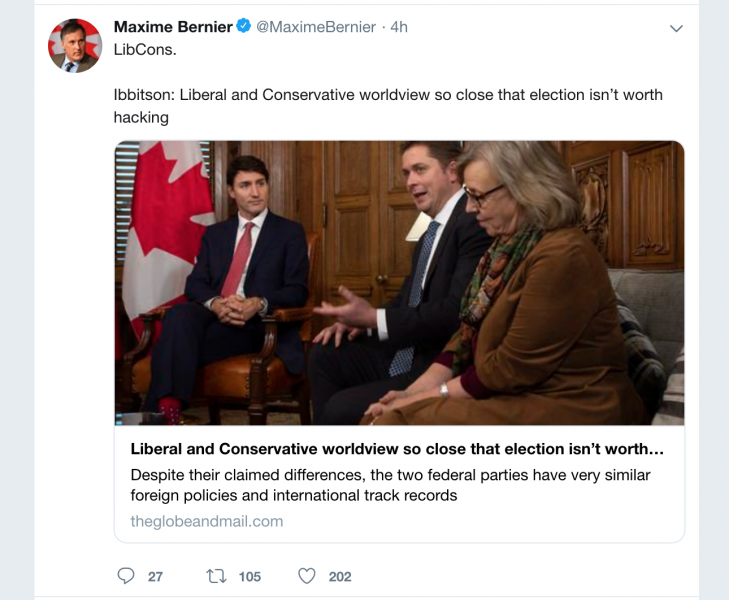729x600 pixels.
Task: Expand the tweet options chevron
Action: (x=677, y=28)
